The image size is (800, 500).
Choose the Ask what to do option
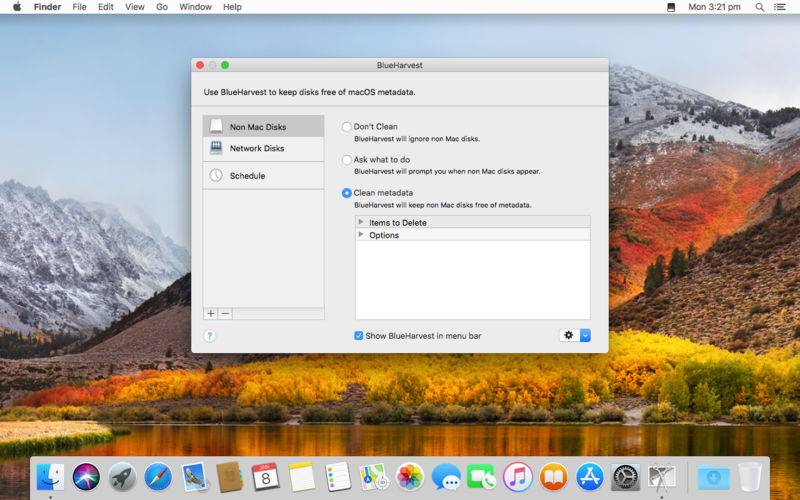point(347,160)
